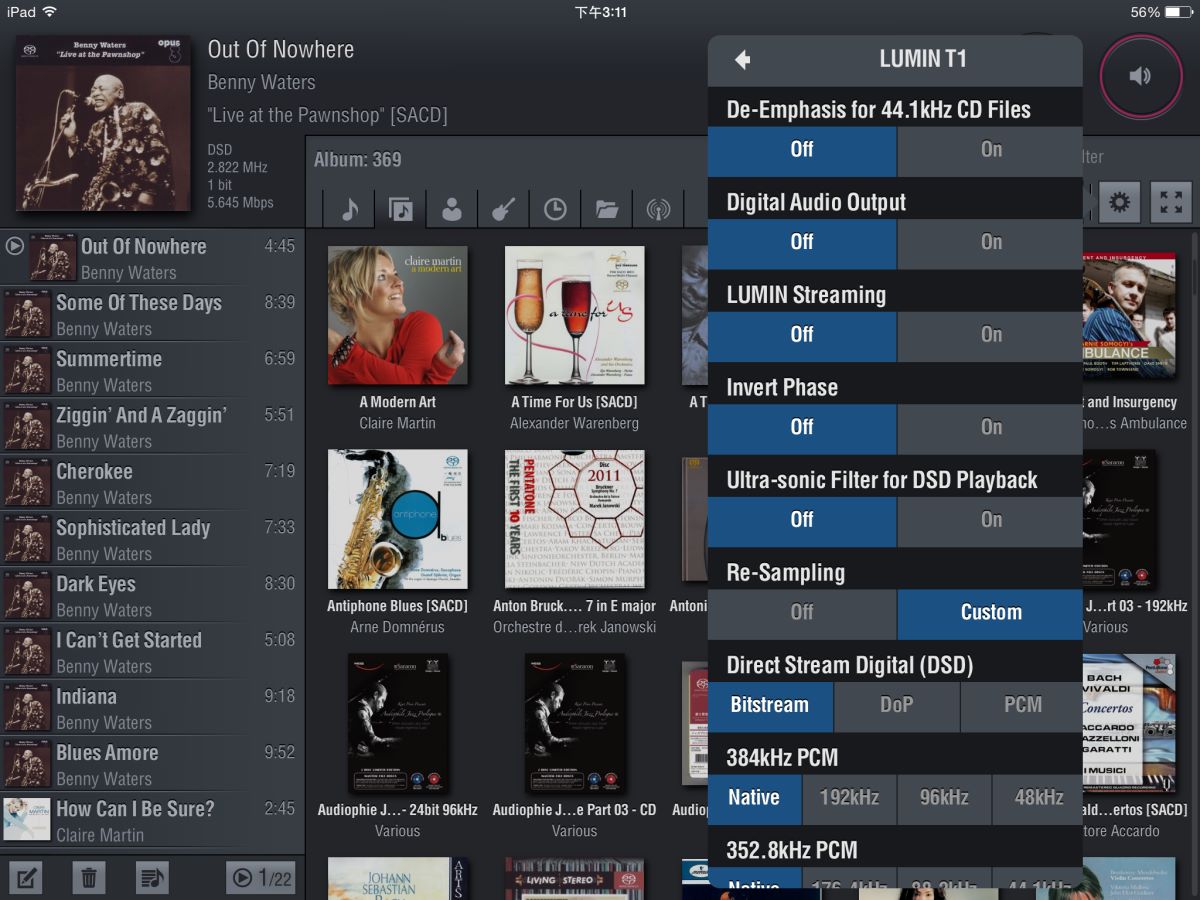Tap the volume speaker button

point(1141,76)
